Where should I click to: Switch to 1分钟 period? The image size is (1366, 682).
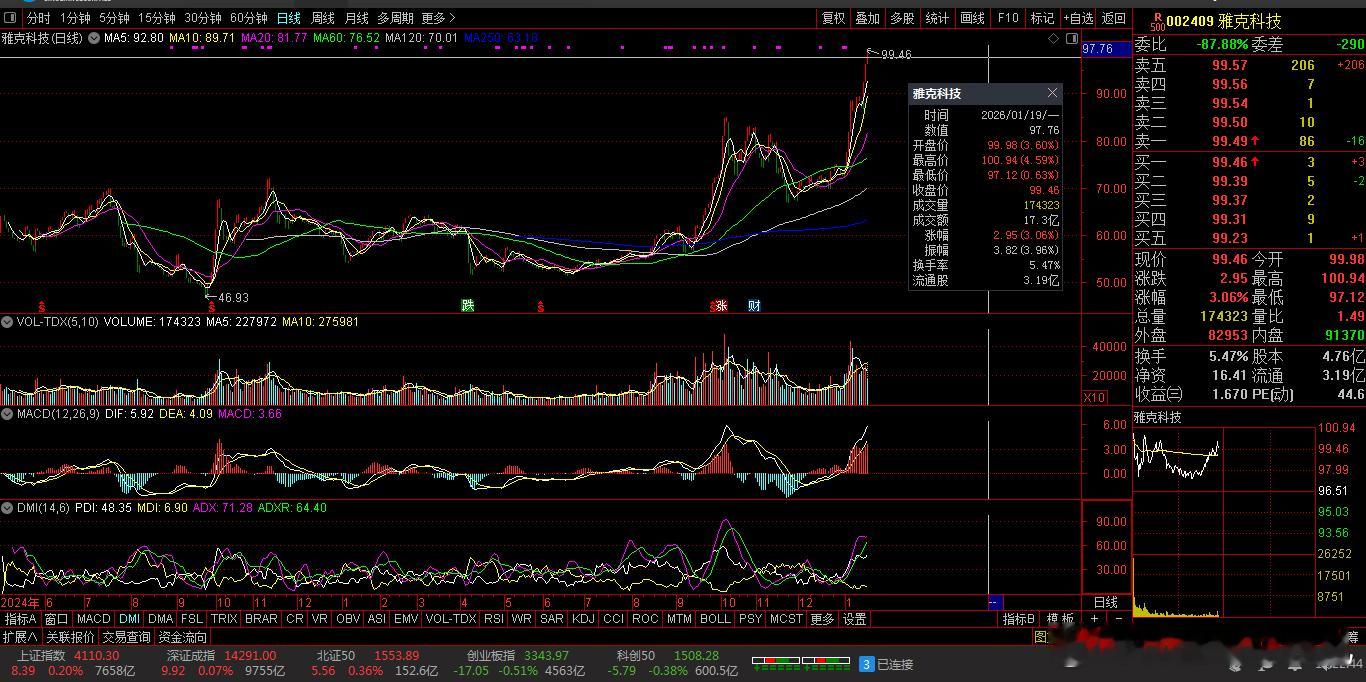tap(75, 18)
